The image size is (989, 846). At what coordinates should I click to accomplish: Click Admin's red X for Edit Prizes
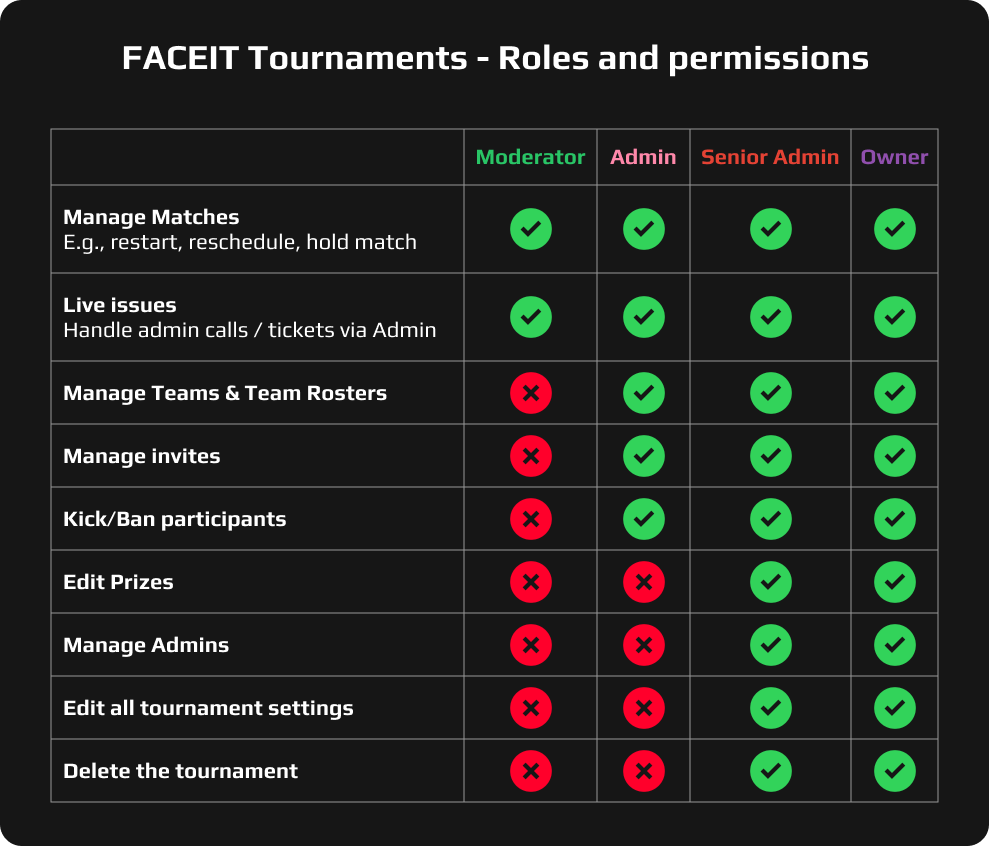(x=643, y=582)
